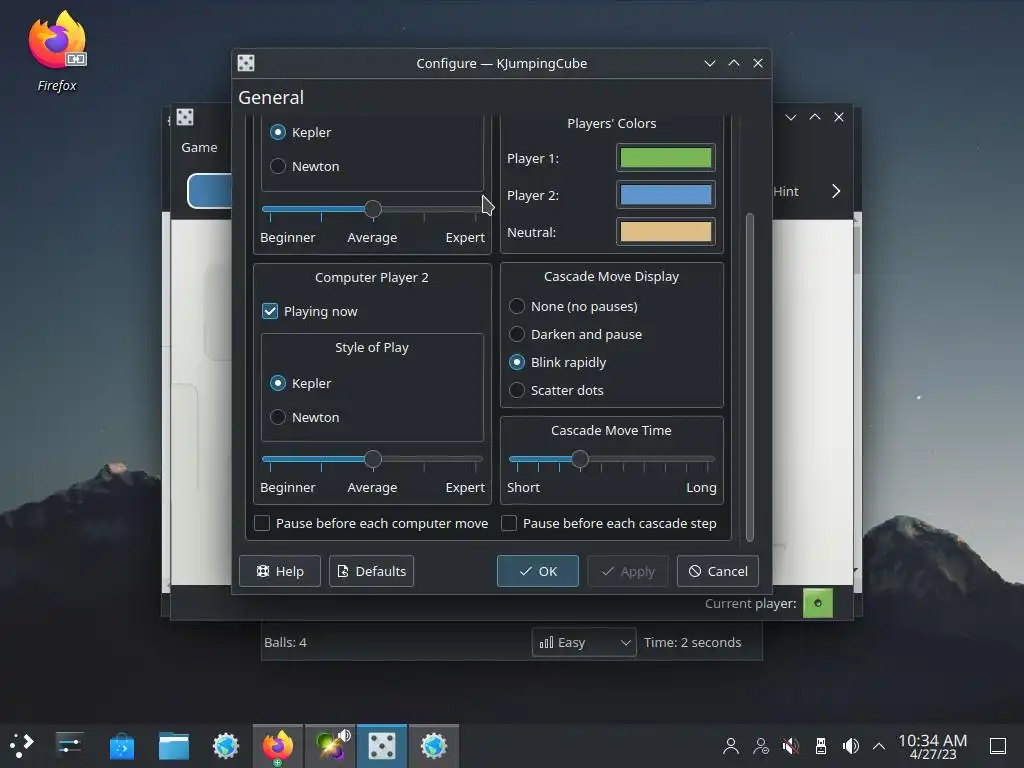Launch Discover store from the taskbar

[121, 745]
